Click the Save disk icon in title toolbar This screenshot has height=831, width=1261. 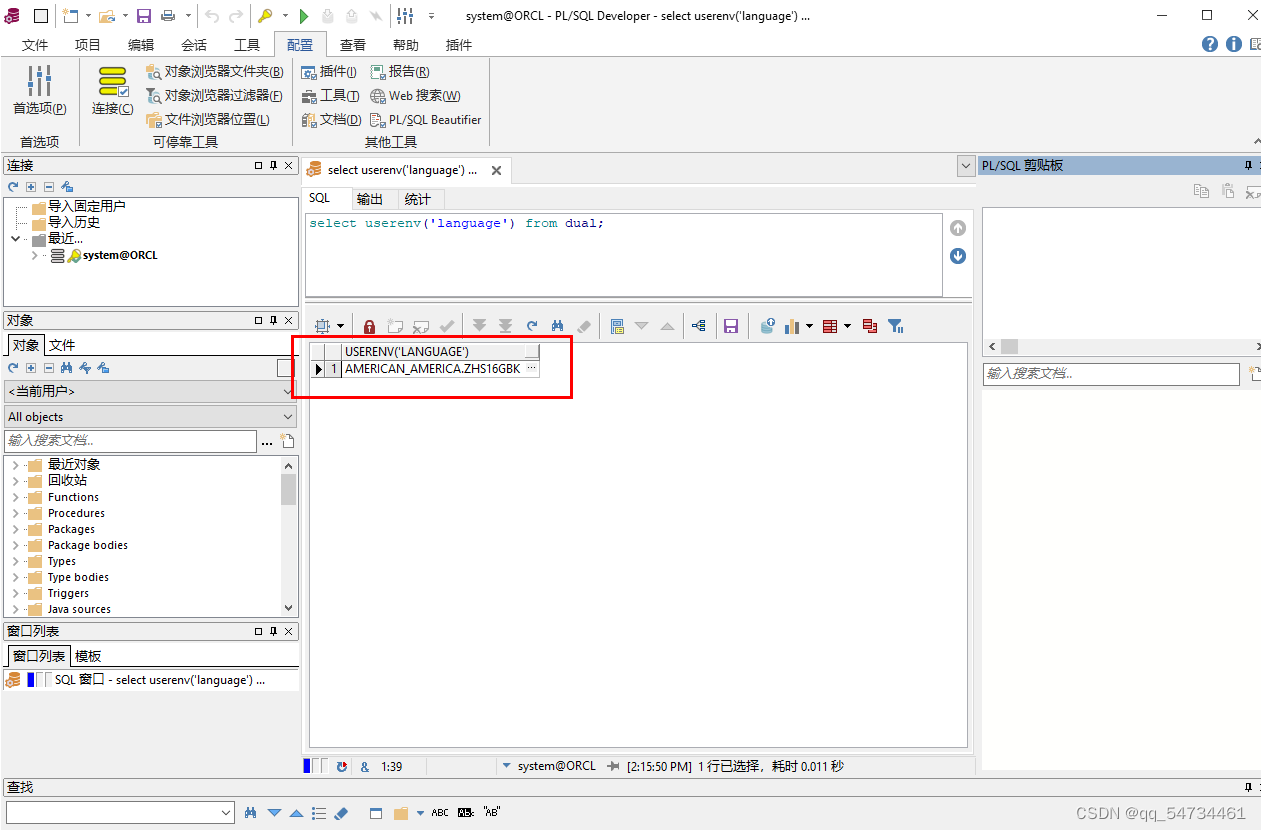pos(144,16)
